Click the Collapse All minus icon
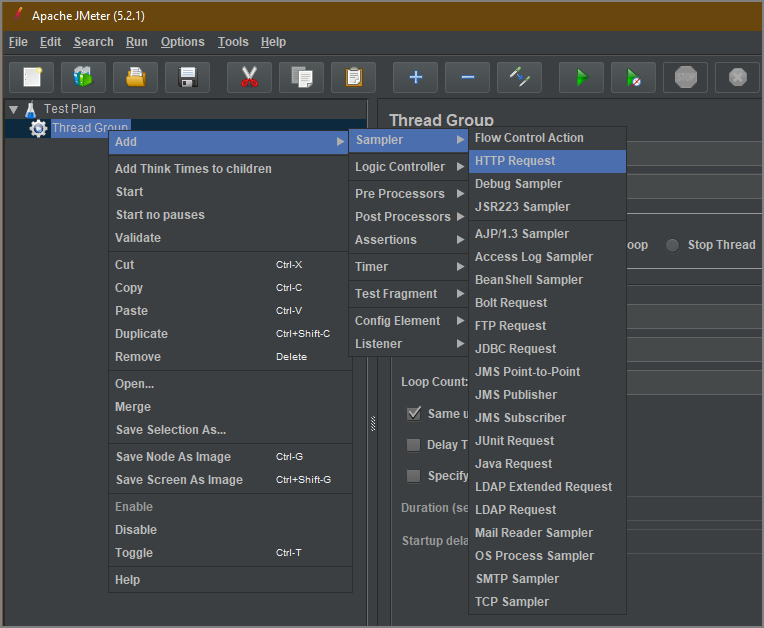764x628 pixels. pos(468,77)
